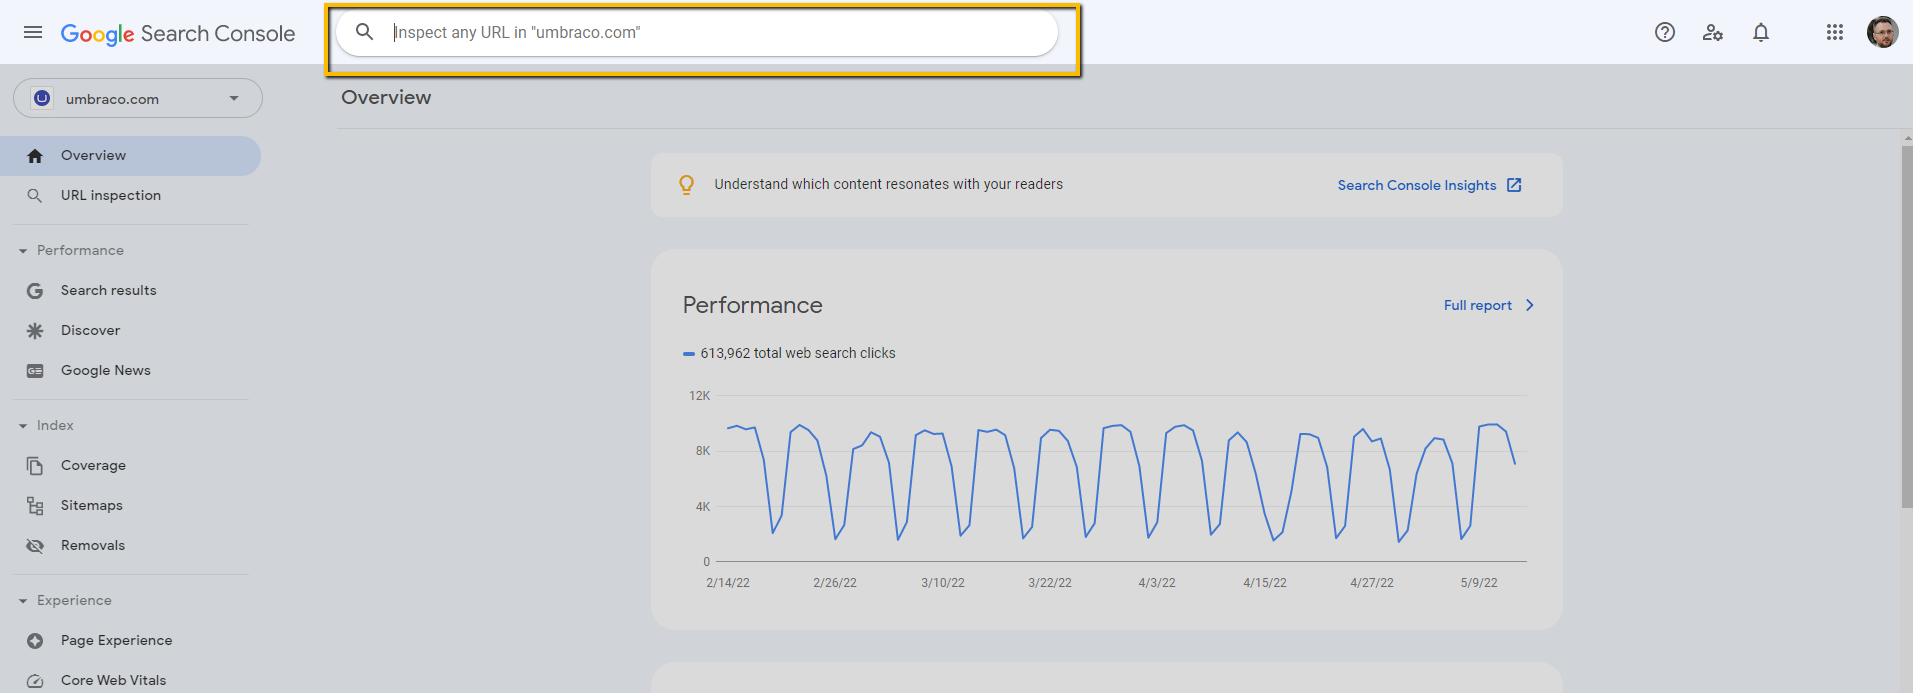Click the umbraco.com property favicon
Image resolution: width=1913 pixels, height=693 pixels.
[x=42, y=98]
